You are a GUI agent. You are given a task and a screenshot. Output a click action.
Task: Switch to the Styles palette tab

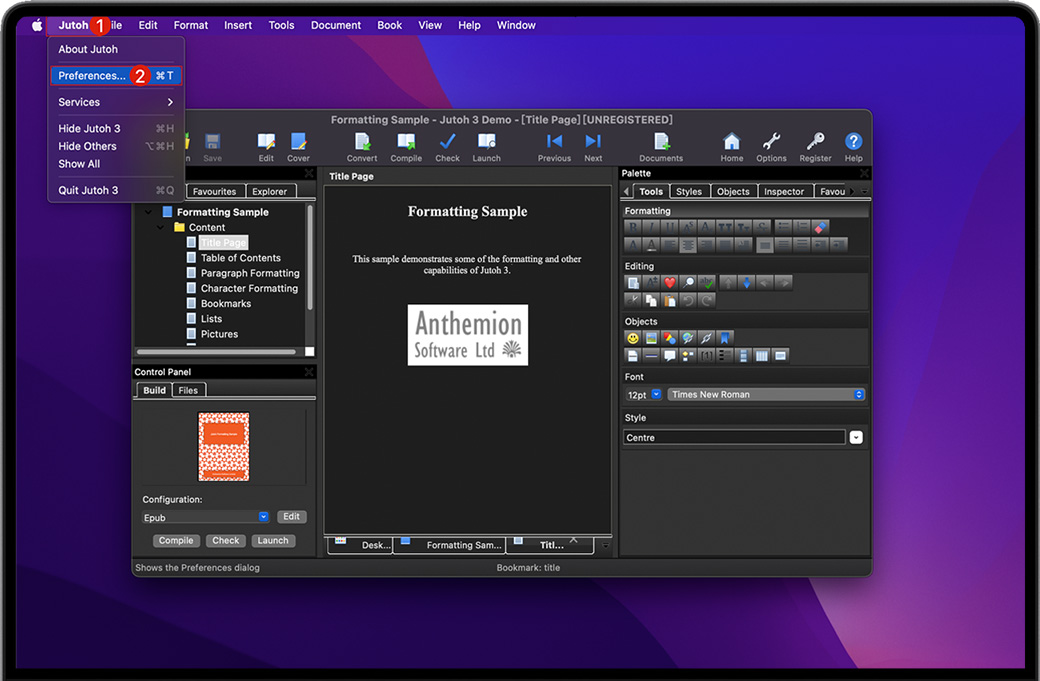(x=688, y=191)
